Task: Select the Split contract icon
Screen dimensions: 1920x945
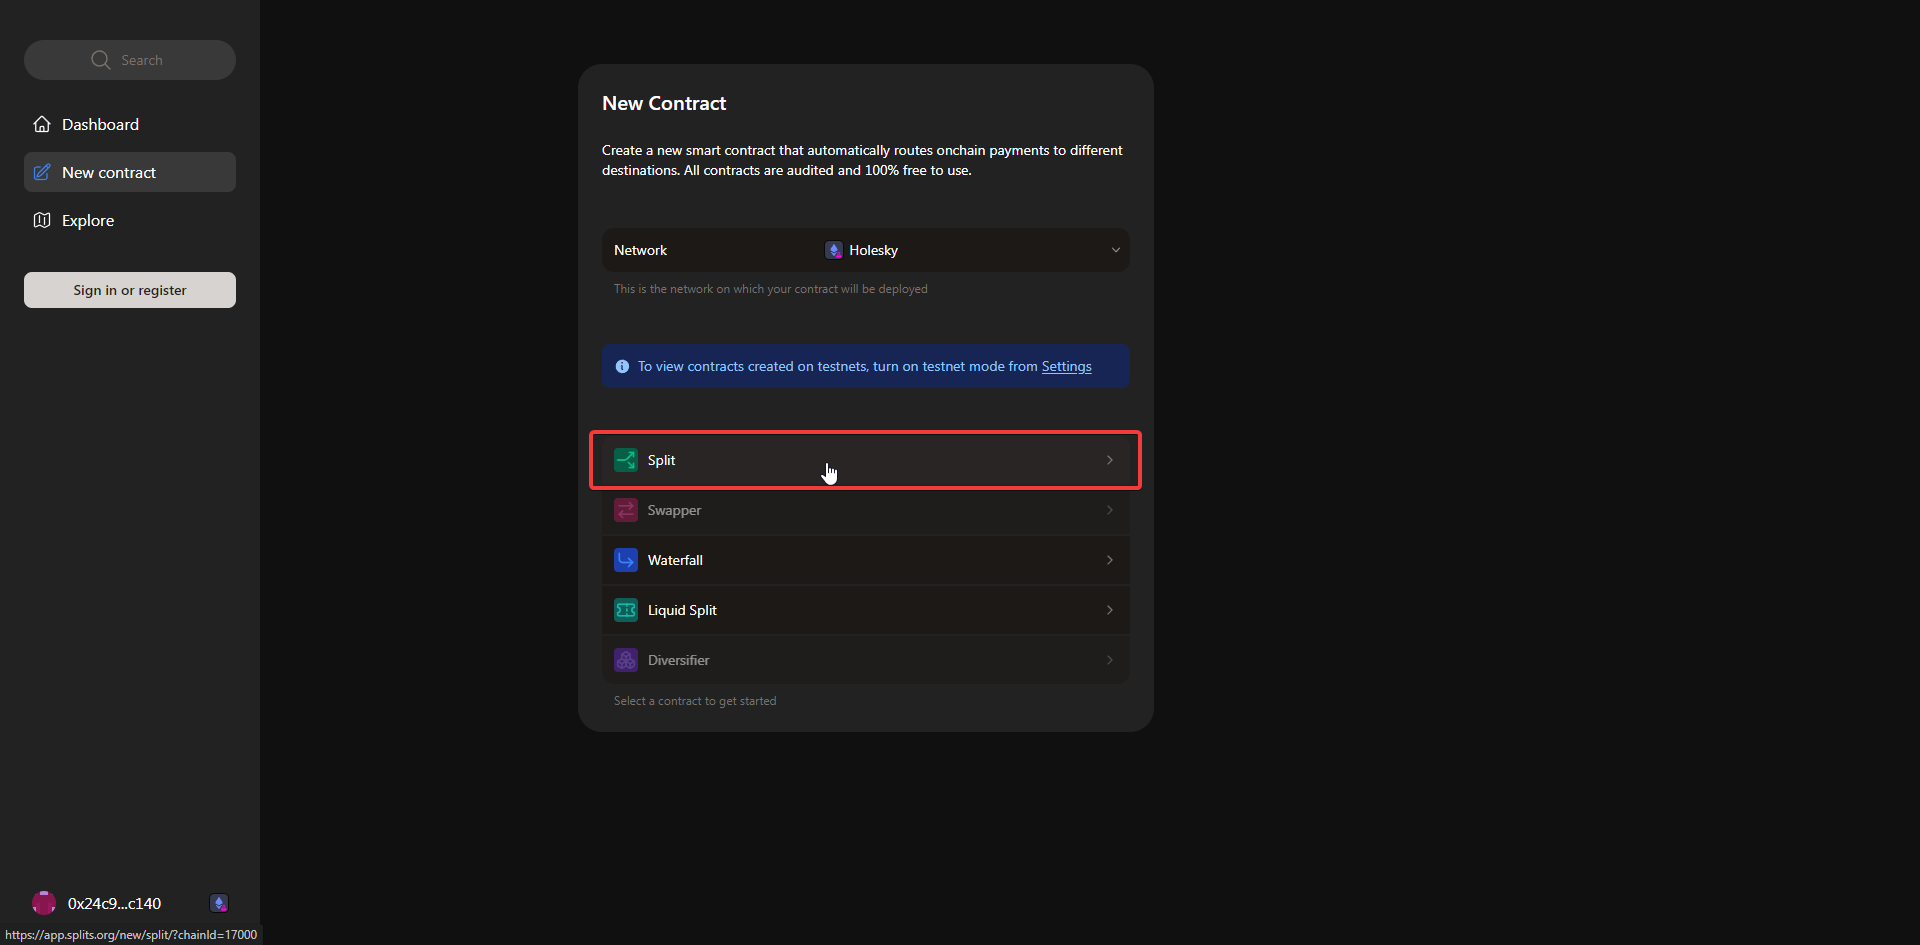Action: (626, 460)
